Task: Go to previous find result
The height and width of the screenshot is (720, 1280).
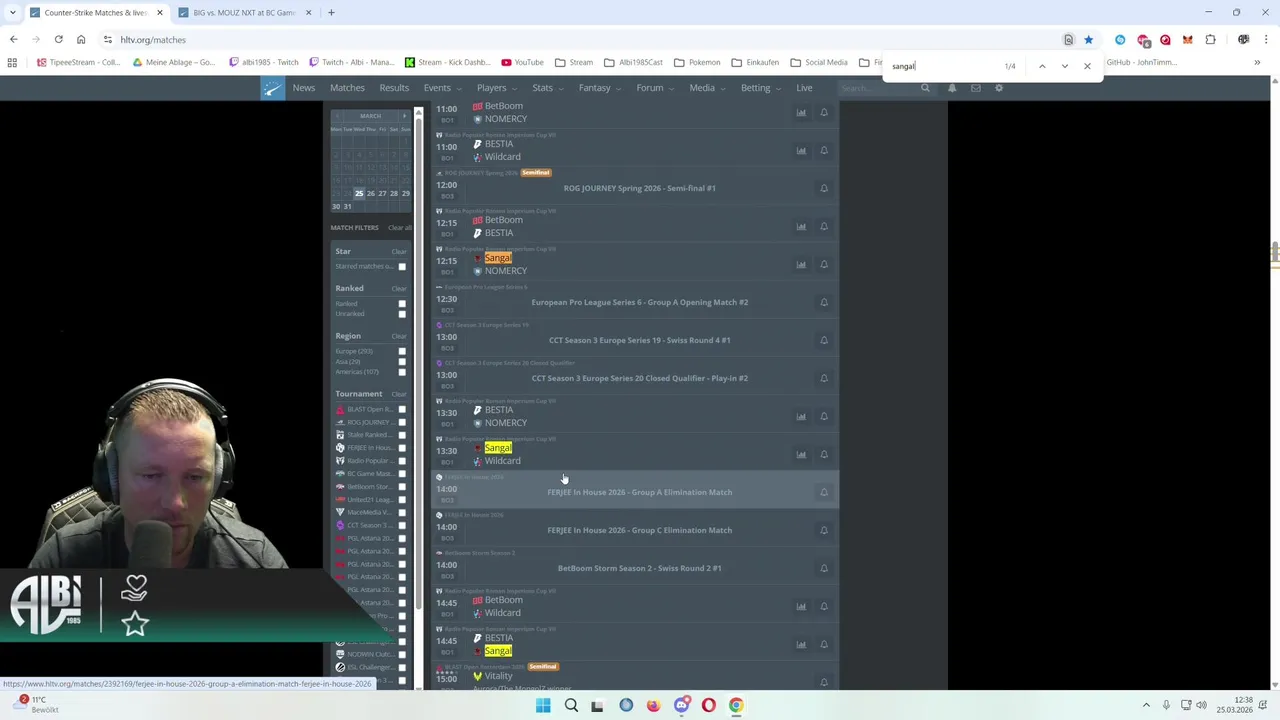Action: coord(1042,66)
